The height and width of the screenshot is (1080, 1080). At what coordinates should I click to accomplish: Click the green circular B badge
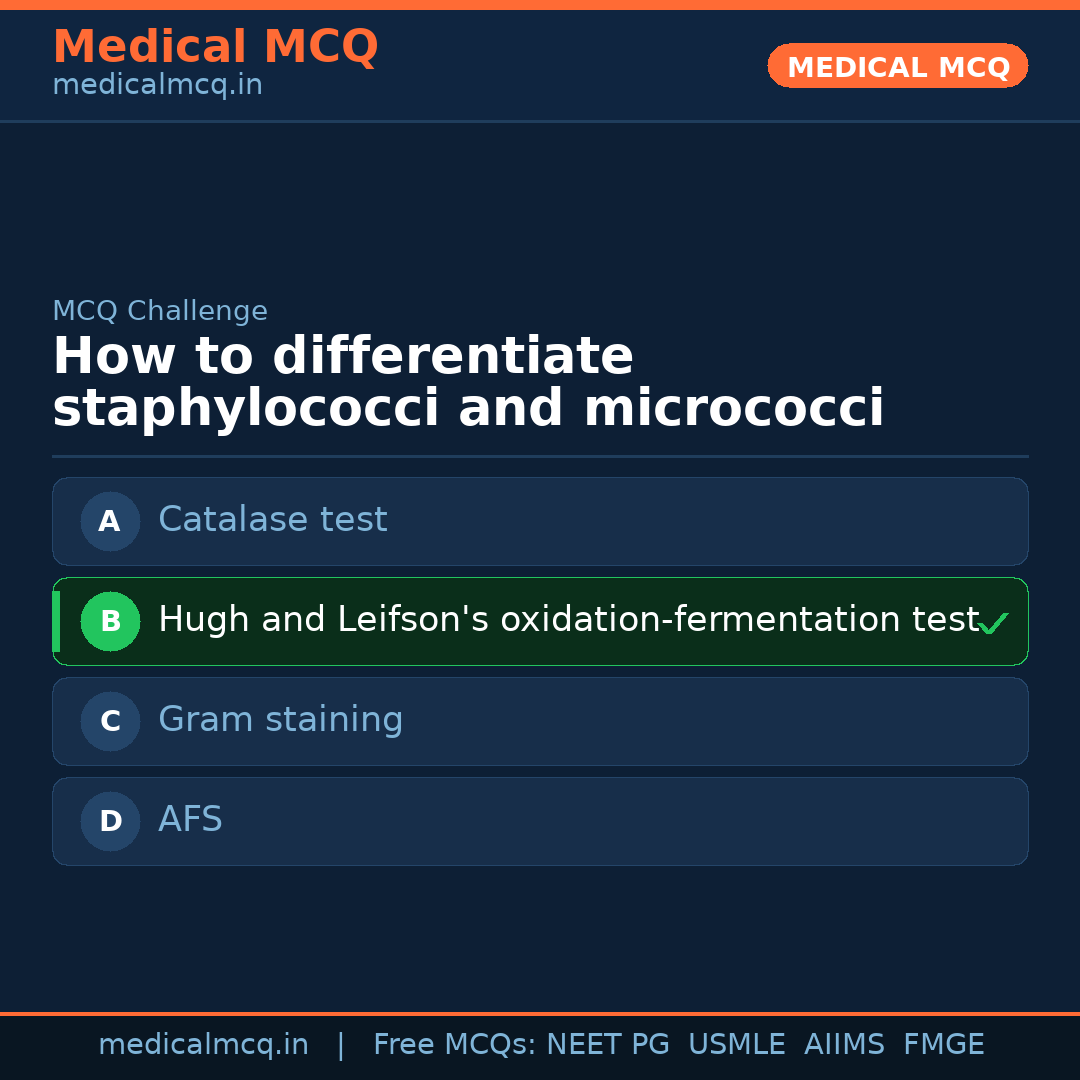pos(110,621)
